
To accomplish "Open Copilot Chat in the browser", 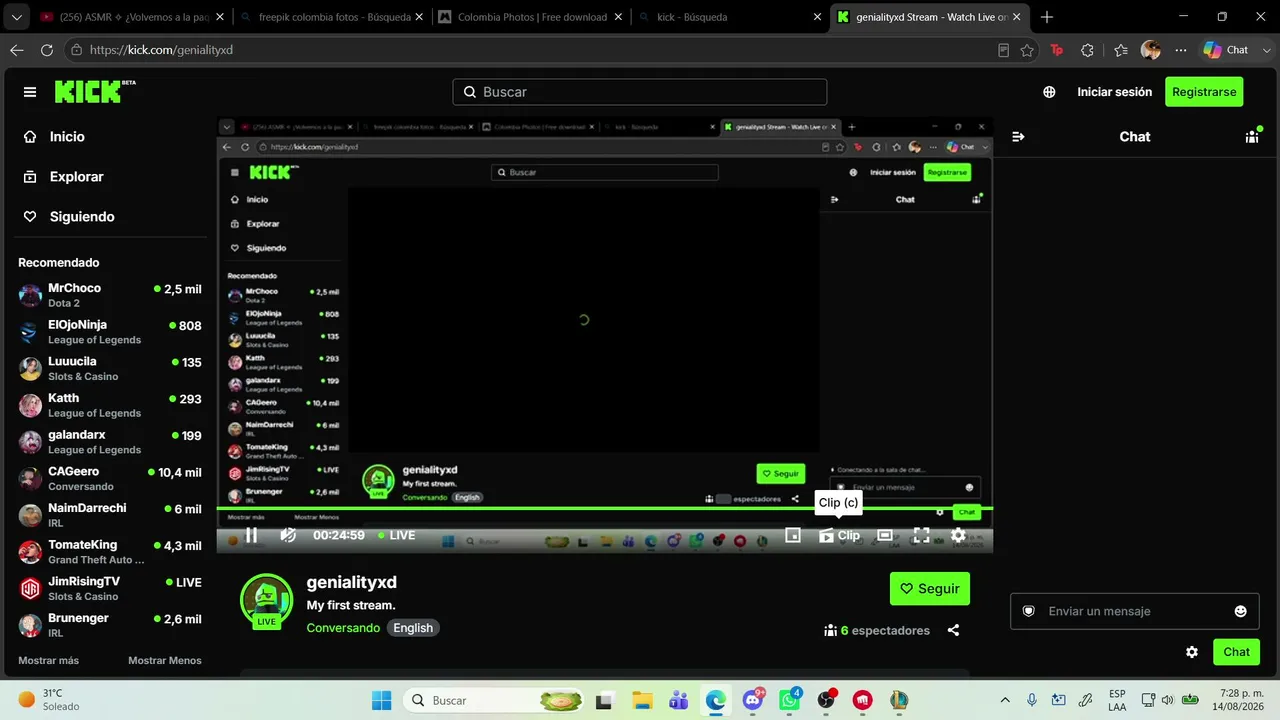I will point(1226,50).
